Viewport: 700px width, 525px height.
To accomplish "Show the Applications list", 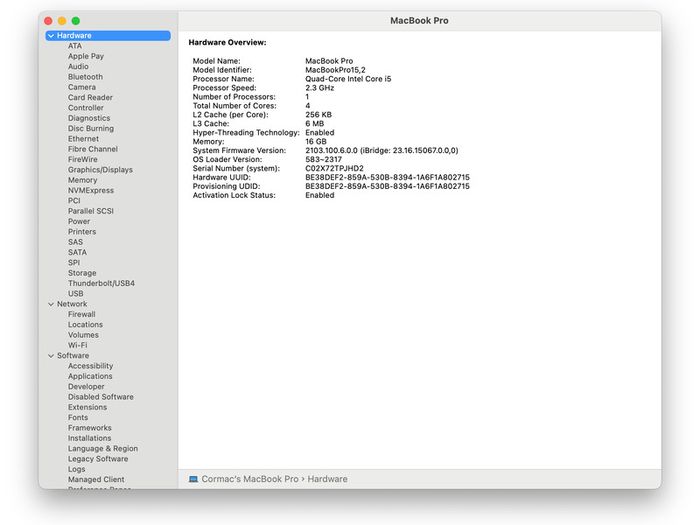I will (90, 376).
